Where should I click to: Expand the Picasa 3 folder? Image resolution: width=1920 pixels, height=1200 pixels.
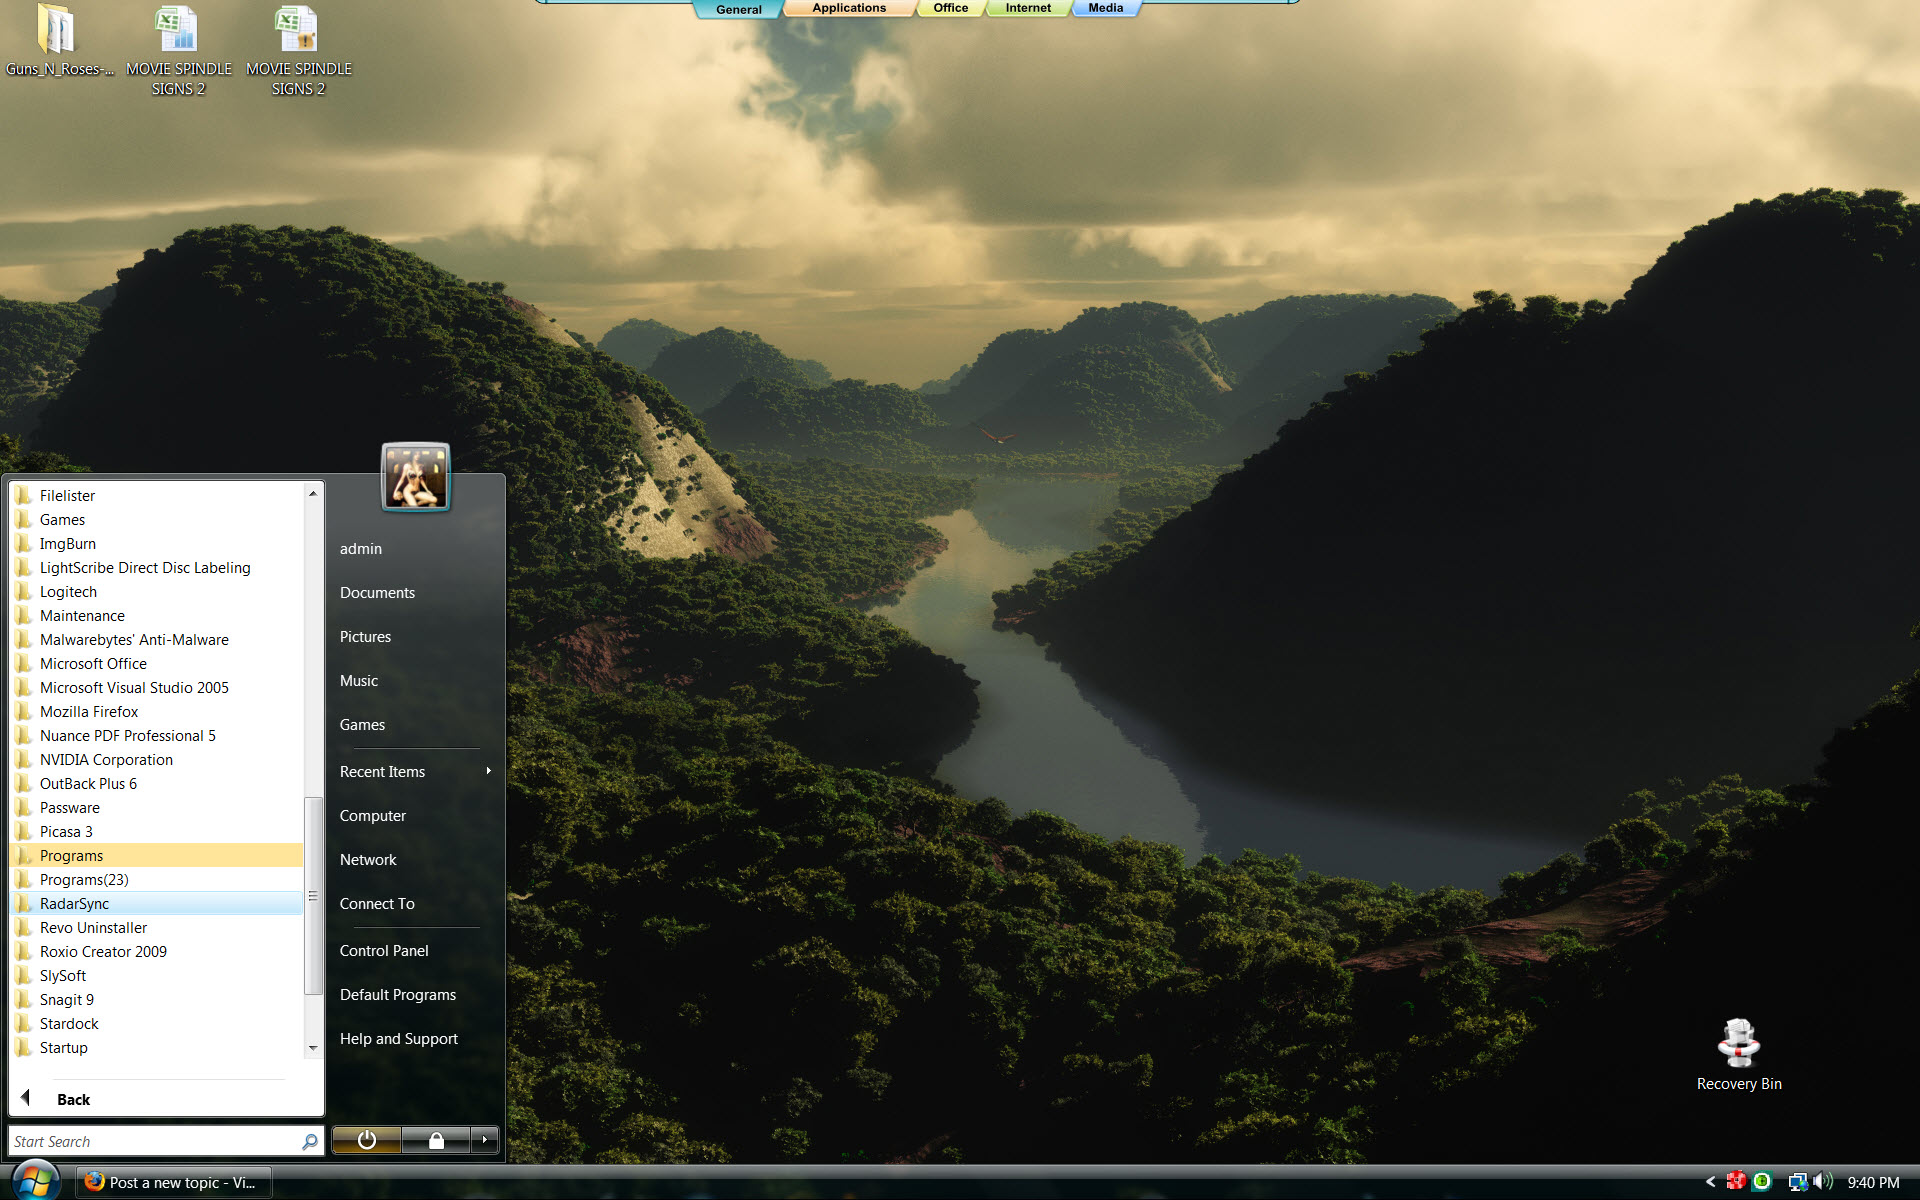(x=156, y=832)
